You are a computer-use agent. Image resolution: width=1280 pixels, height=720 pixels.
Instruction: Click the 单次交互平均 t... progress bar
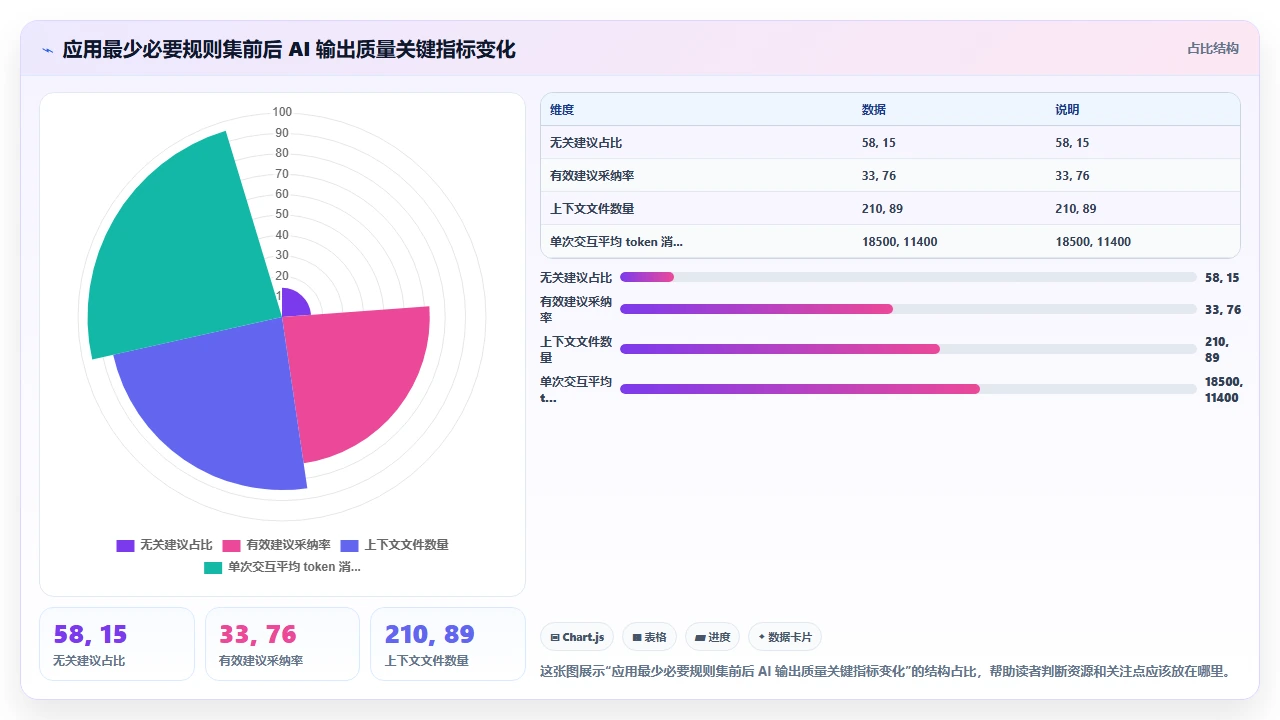click(908, 389)
